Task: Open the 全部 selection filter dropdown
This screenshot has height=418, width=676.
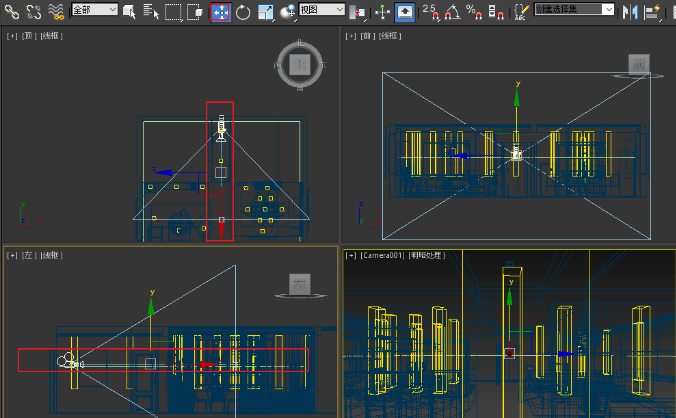Action: click(x=93, y=10)
